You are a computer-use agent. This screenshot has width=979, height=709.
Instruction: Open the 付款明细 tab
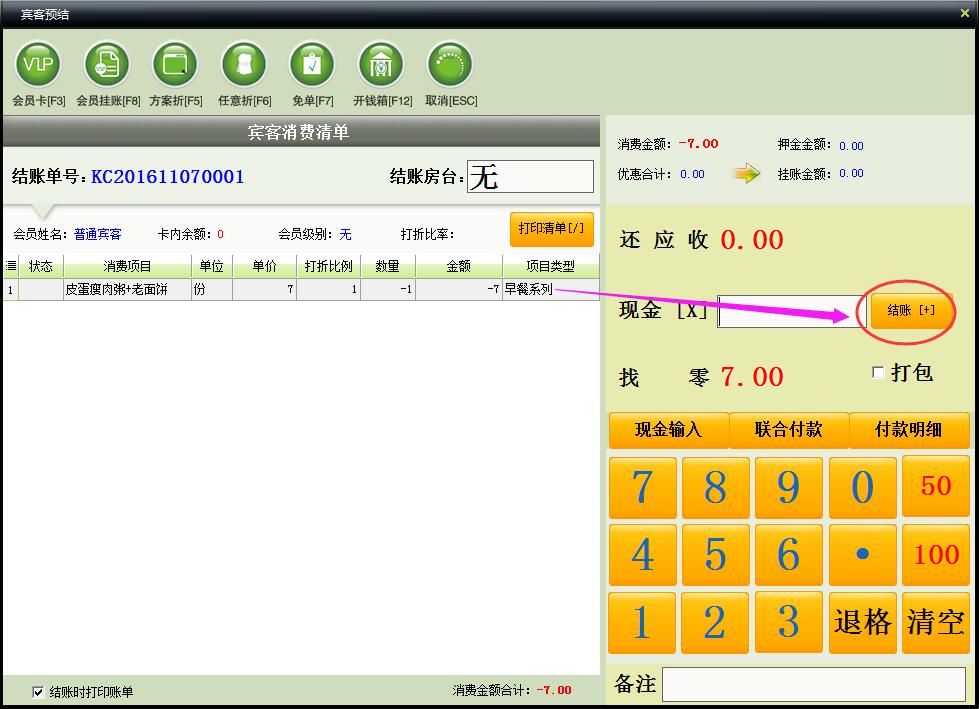coord(908,429)
